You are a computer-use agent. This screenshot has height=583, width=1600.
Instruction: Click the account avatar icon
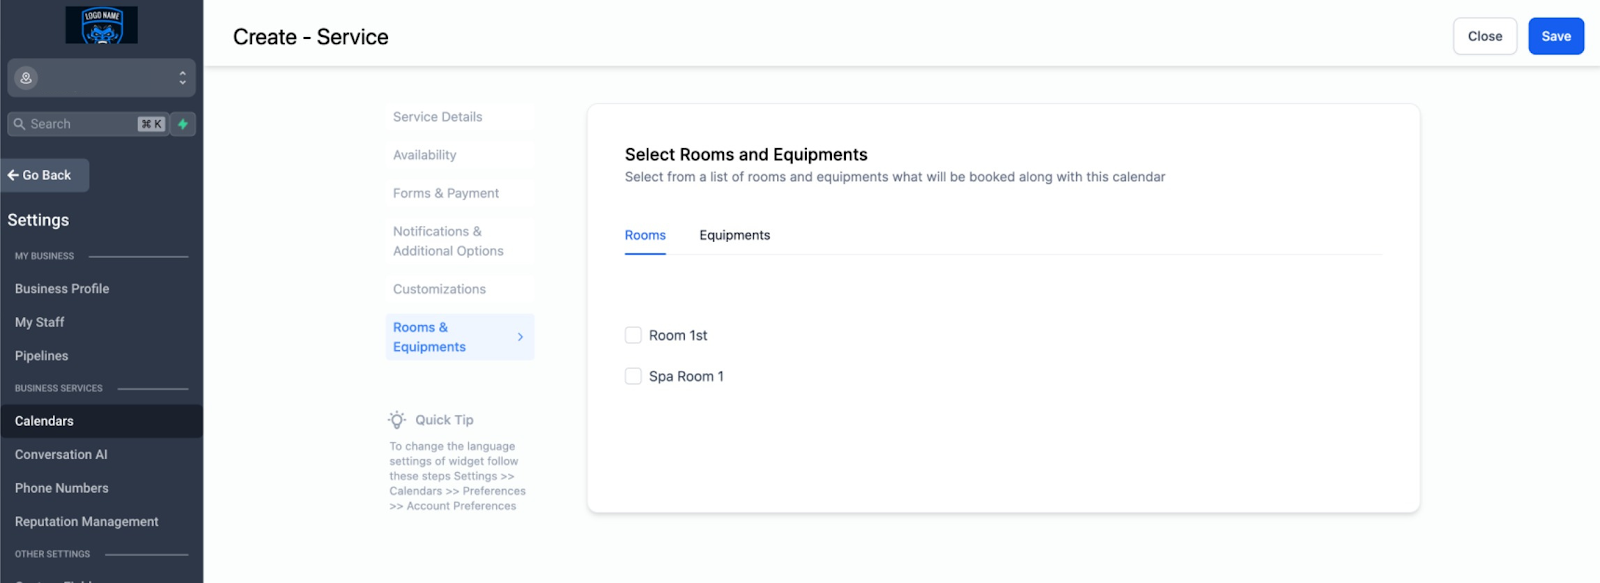tap(26, 77)
